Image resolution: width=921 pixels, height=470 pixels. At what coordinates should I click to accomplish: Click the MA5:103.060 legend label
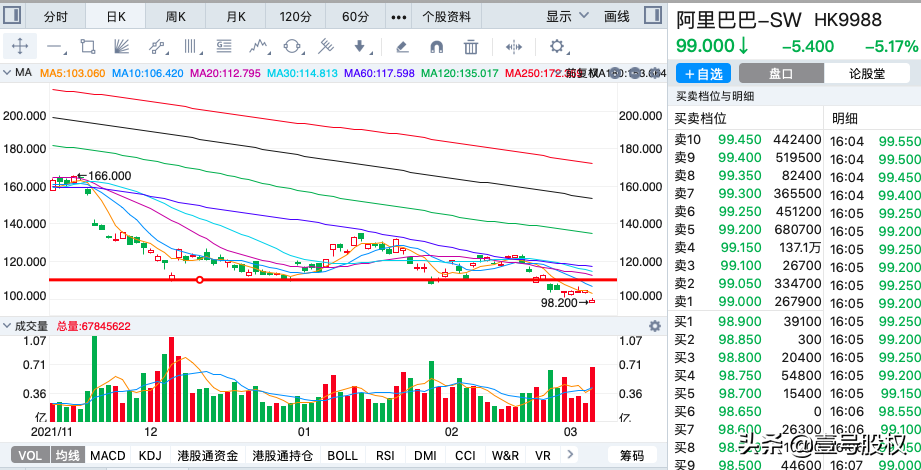coord(72,73)
